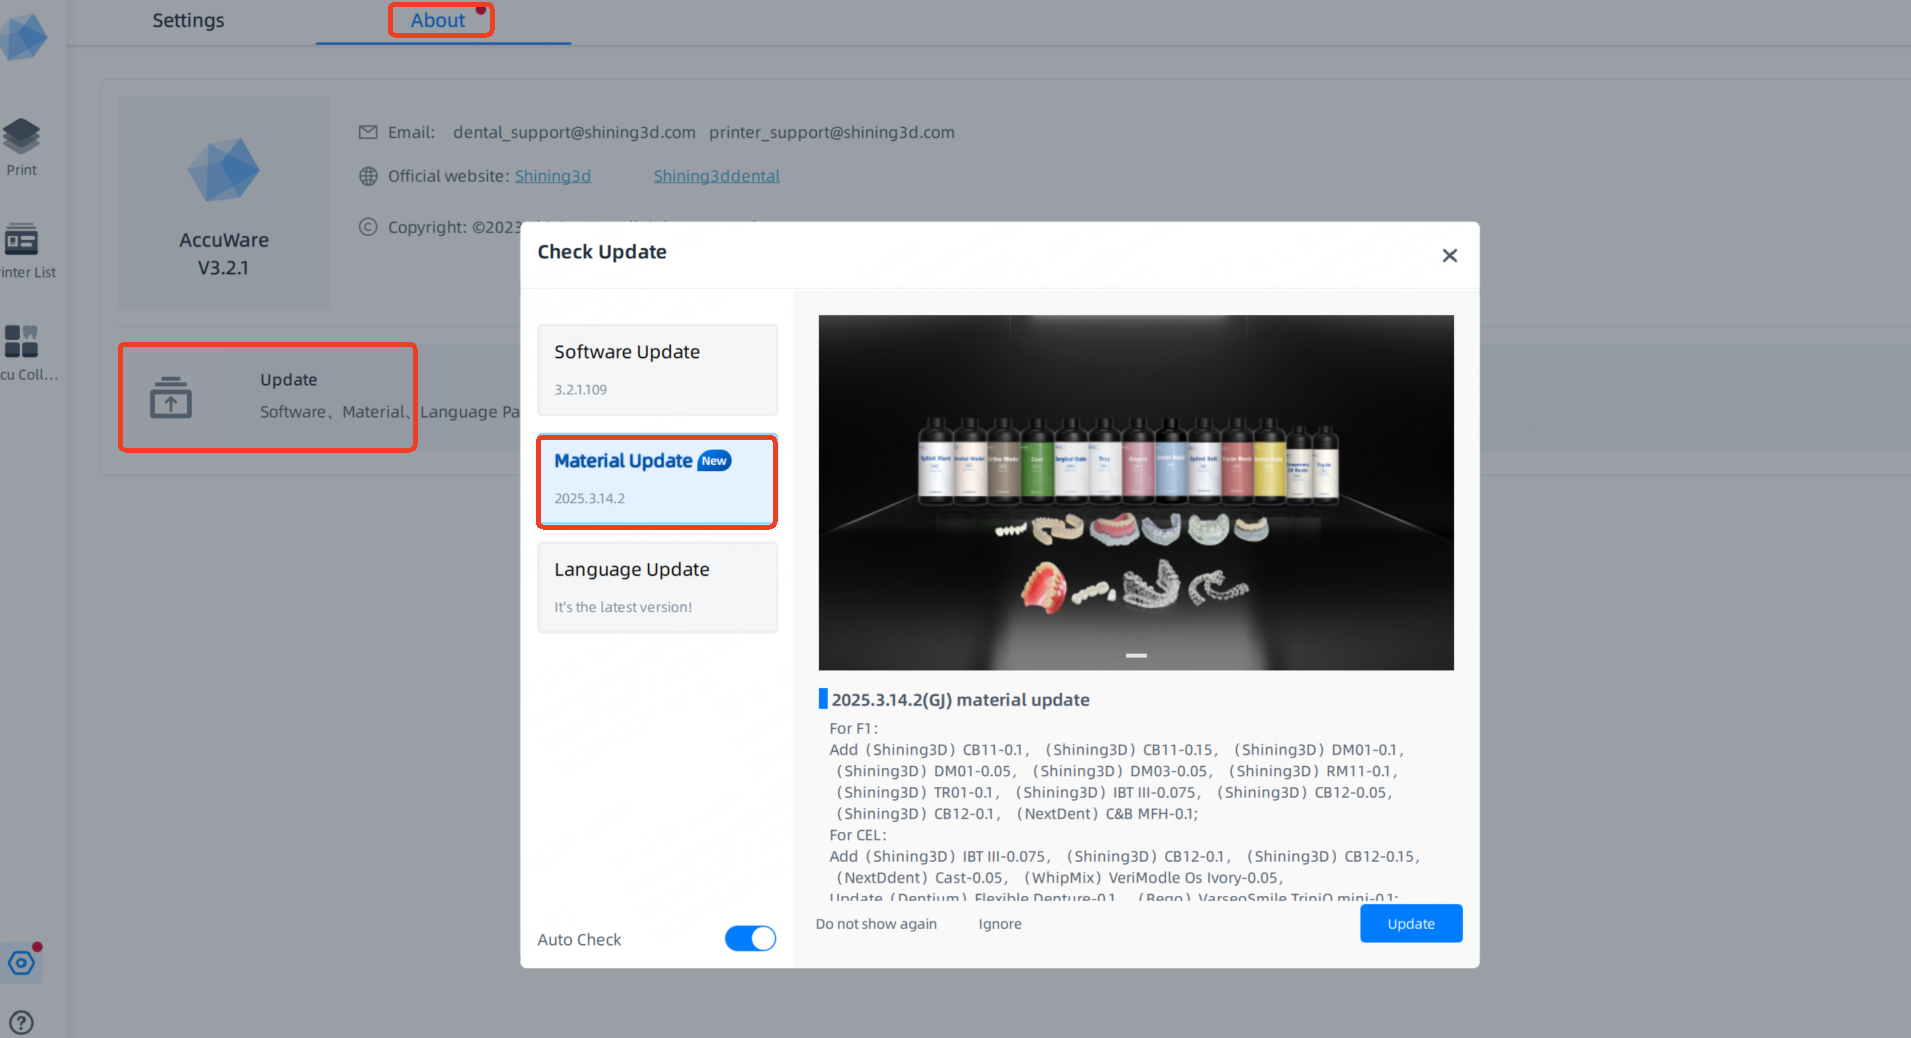Image resolution: width=1911 pixels, height=1038 pixels.
Task: Click the copyright symbol icon
Action: 368,227
